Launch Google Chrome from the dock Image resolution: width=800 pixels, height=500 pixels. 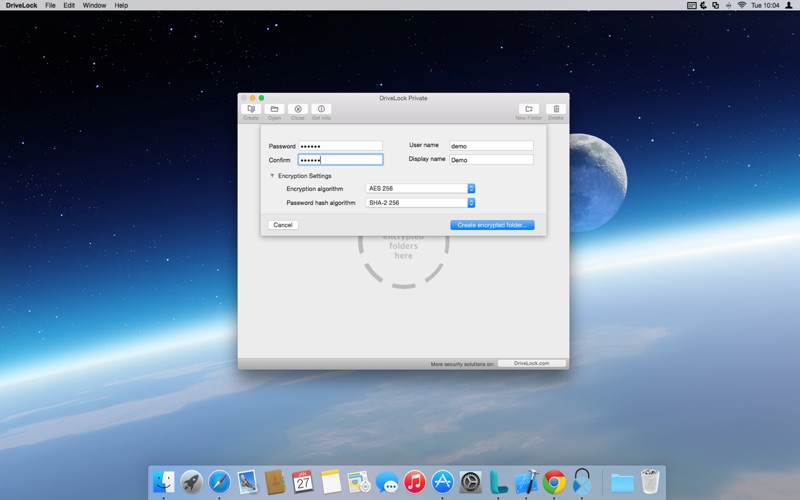pos(554,481)
